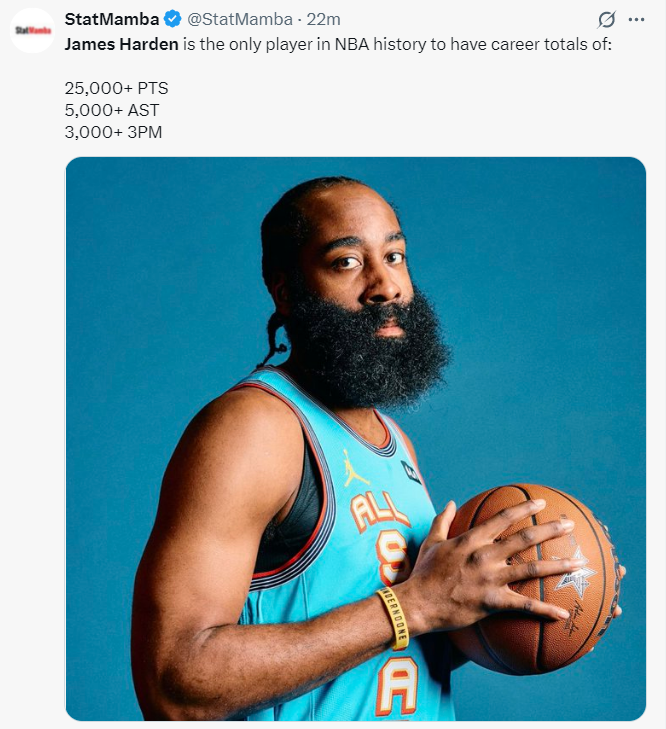Screen dimensions: 666x729
Task: Click the blue verified badge
Action: pos(173,20)
